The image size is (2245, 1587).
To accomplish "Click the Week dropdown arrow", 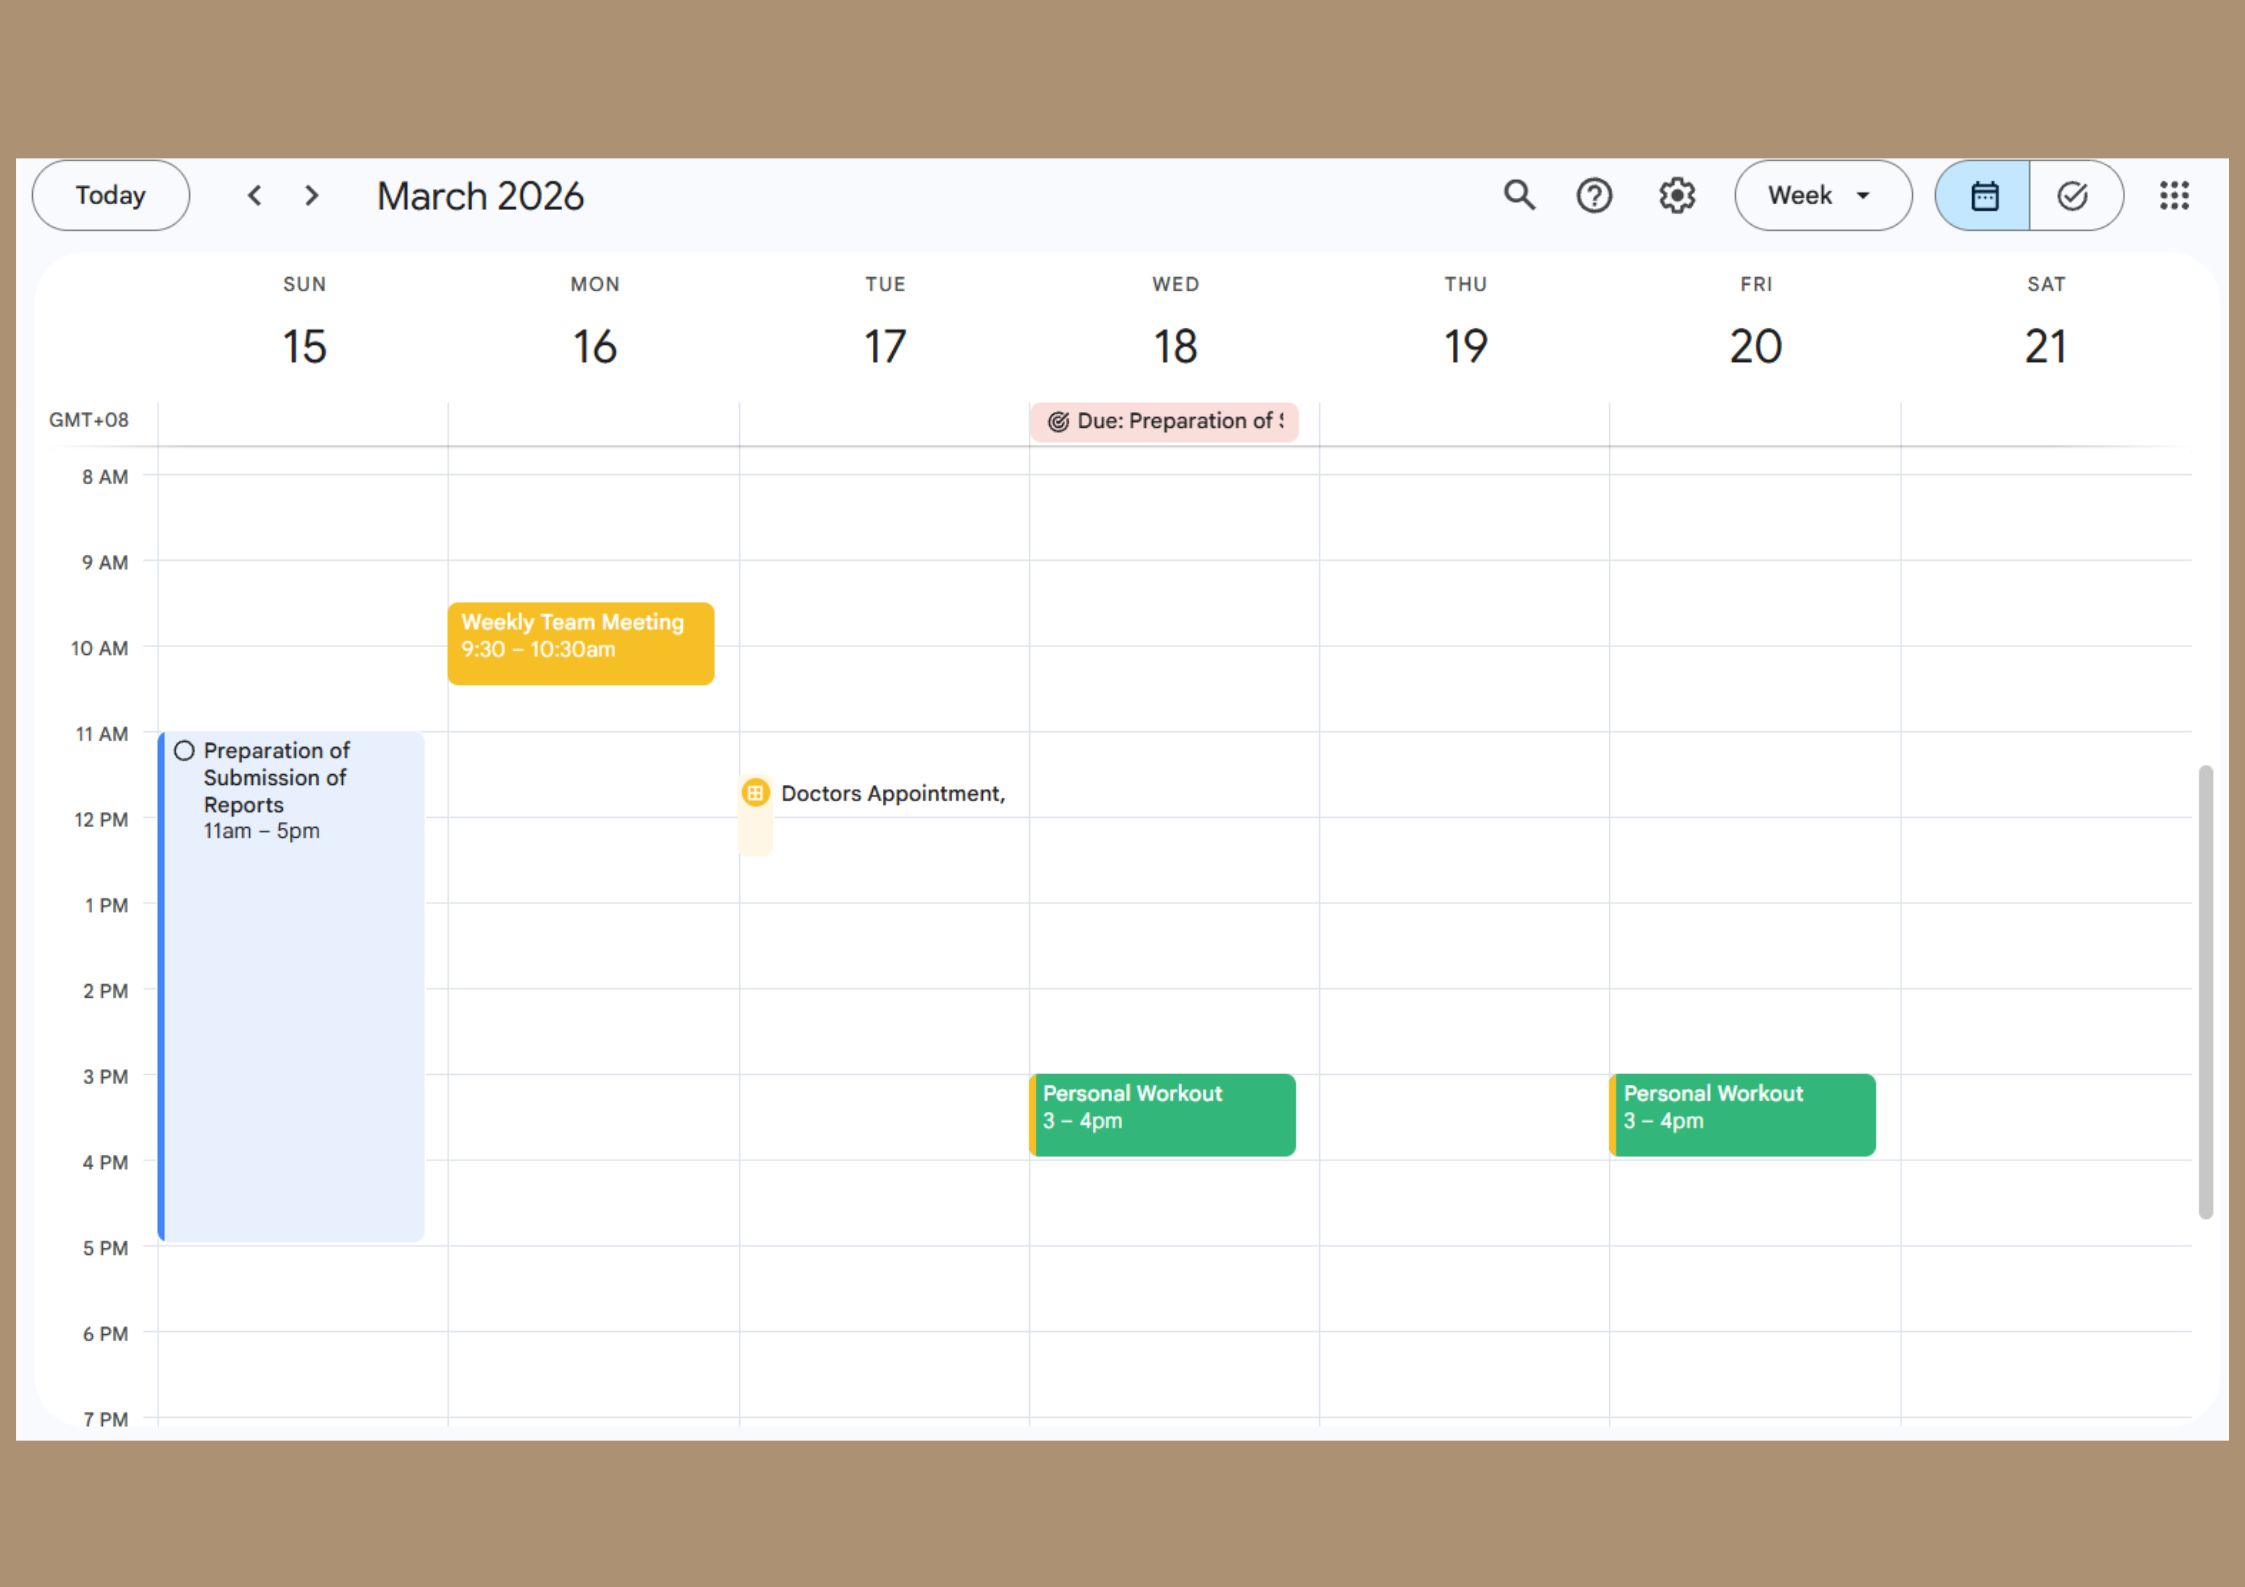I will click(x=1863, y=195).
